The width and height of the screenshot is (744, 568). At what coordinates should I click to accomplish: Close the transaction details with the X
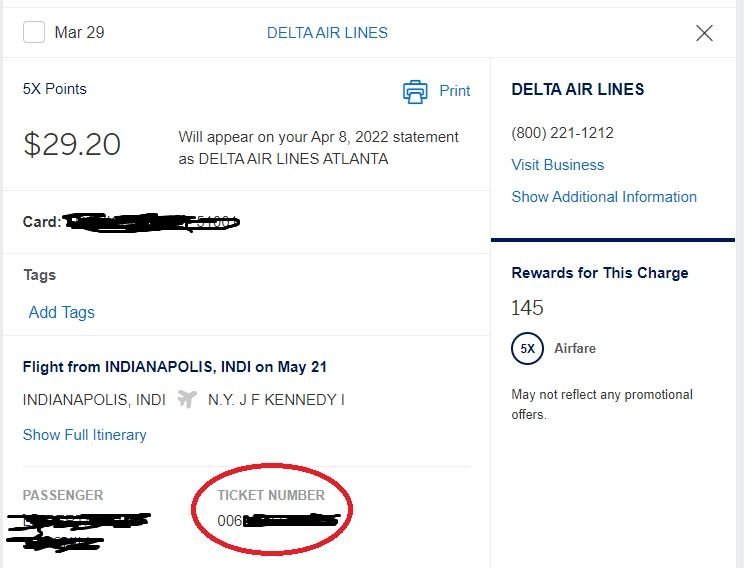704,33
